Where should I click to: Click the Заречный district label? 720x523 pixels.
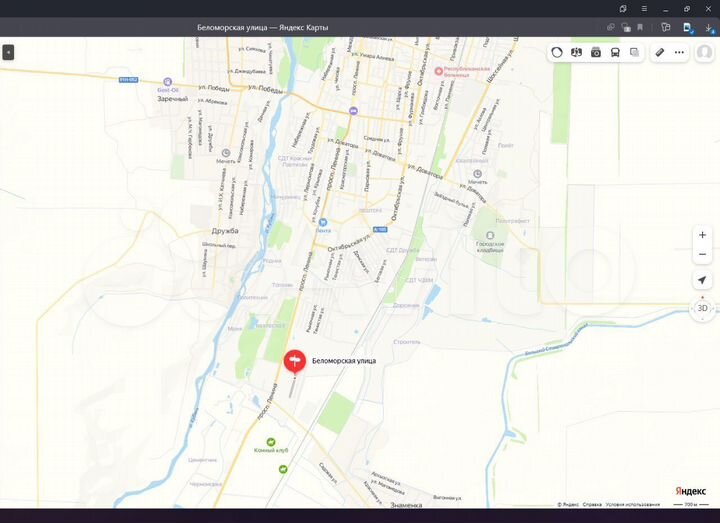pyautogui.click(x=173, y=99)
